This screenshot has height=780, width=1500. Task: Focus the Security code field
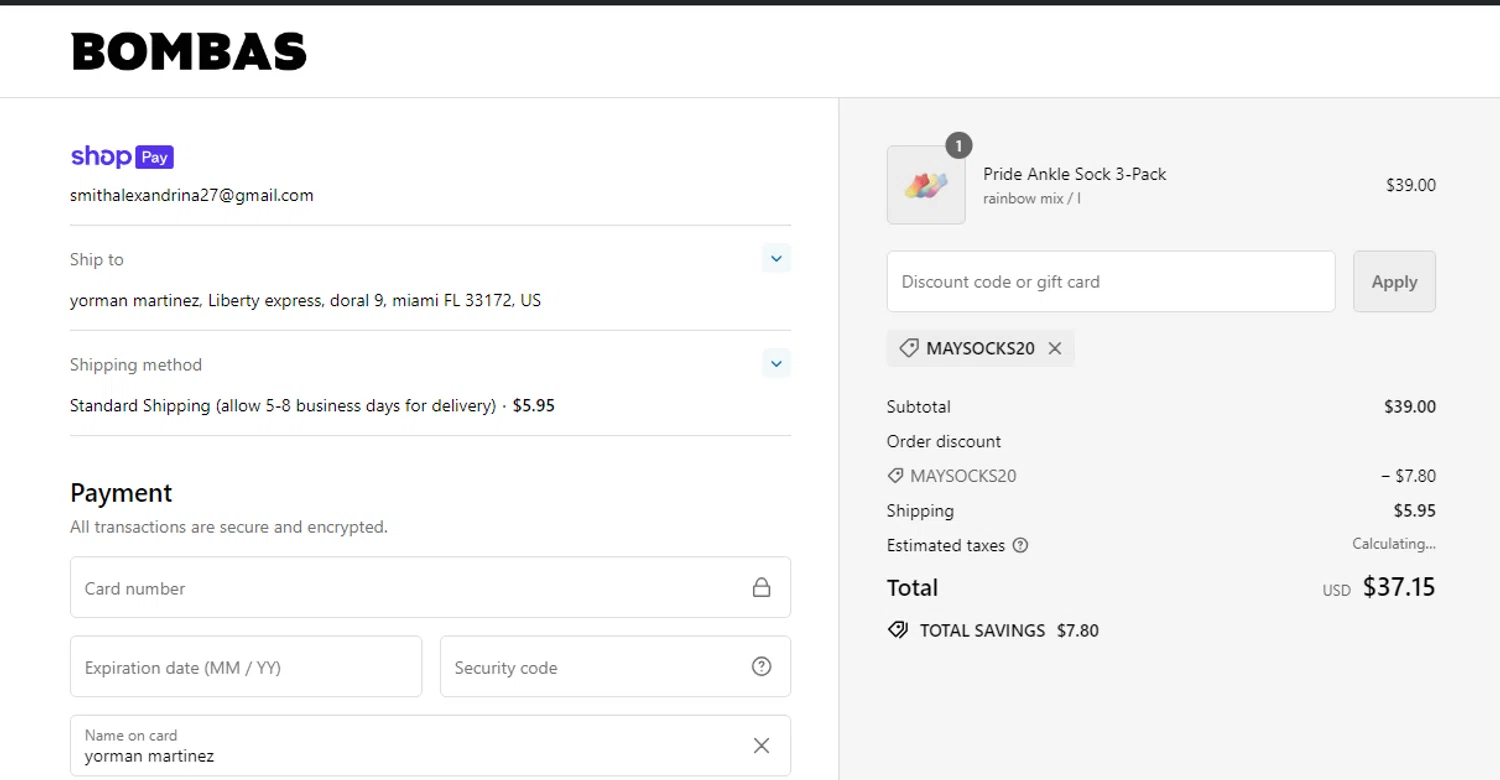(x=615, y=667)
